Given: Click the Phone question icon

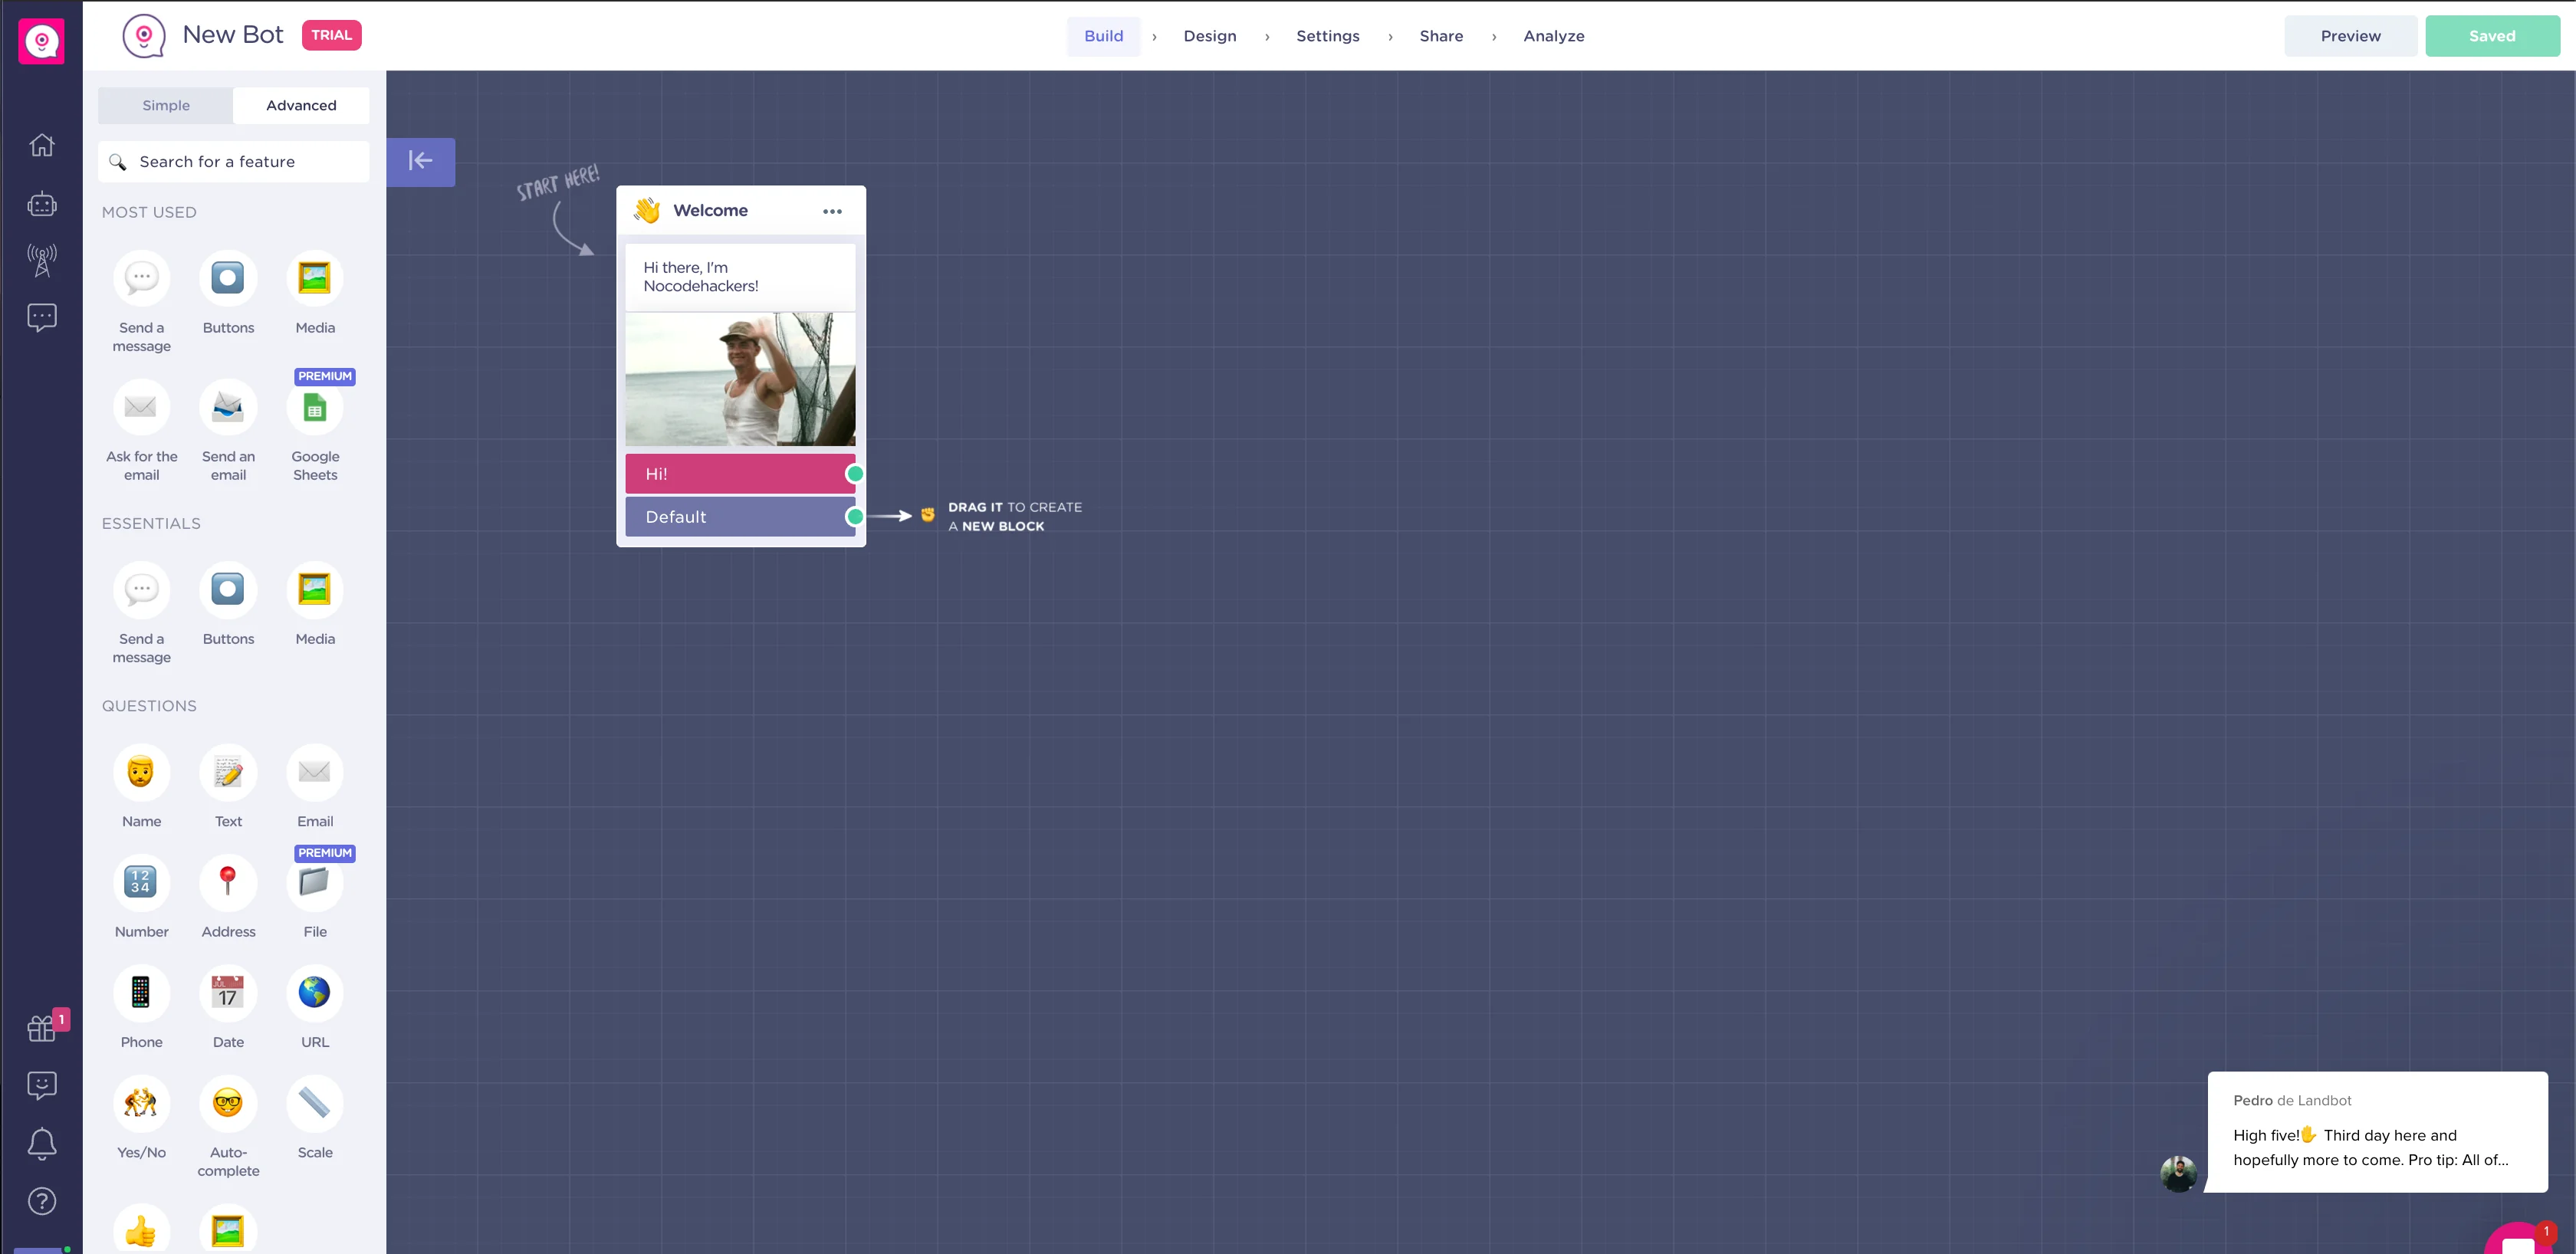Looking at the screenshot, I should click(141, 993).
